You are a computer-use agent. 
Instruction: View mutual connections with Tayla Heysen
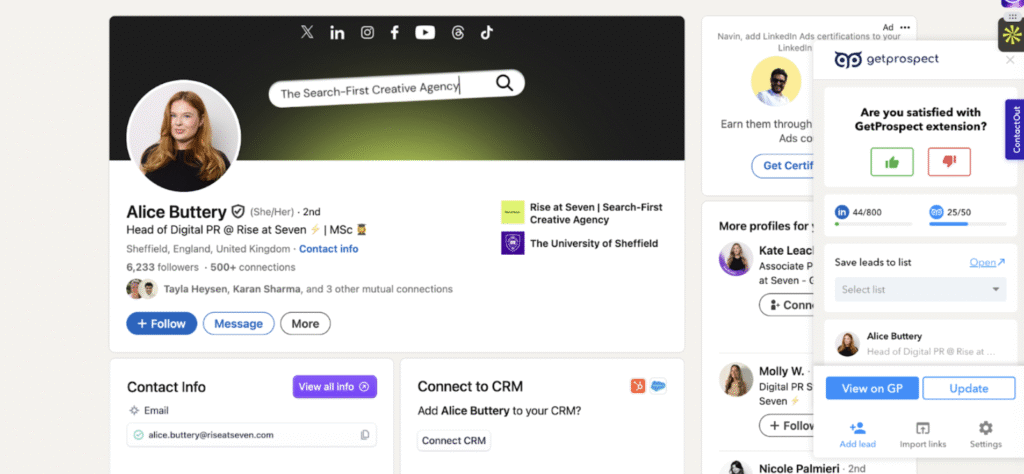tap(308, 289)
